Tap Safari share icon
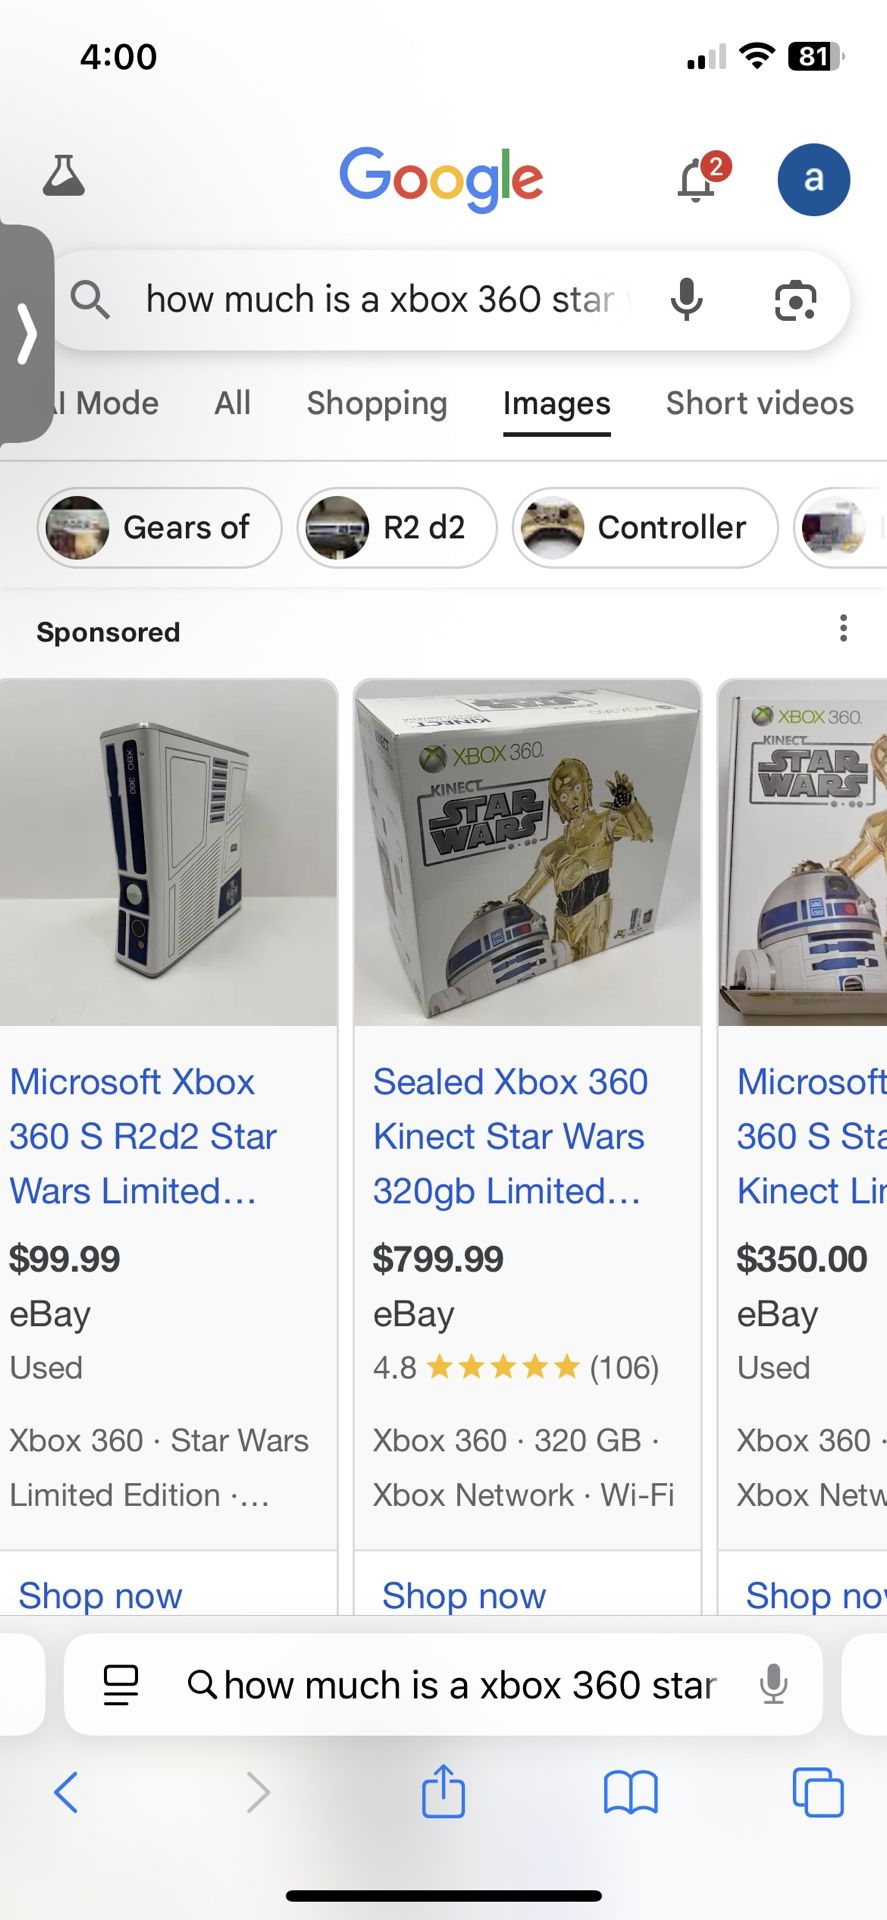This screenshot has width=887, height=1920. pos(443,1791)
